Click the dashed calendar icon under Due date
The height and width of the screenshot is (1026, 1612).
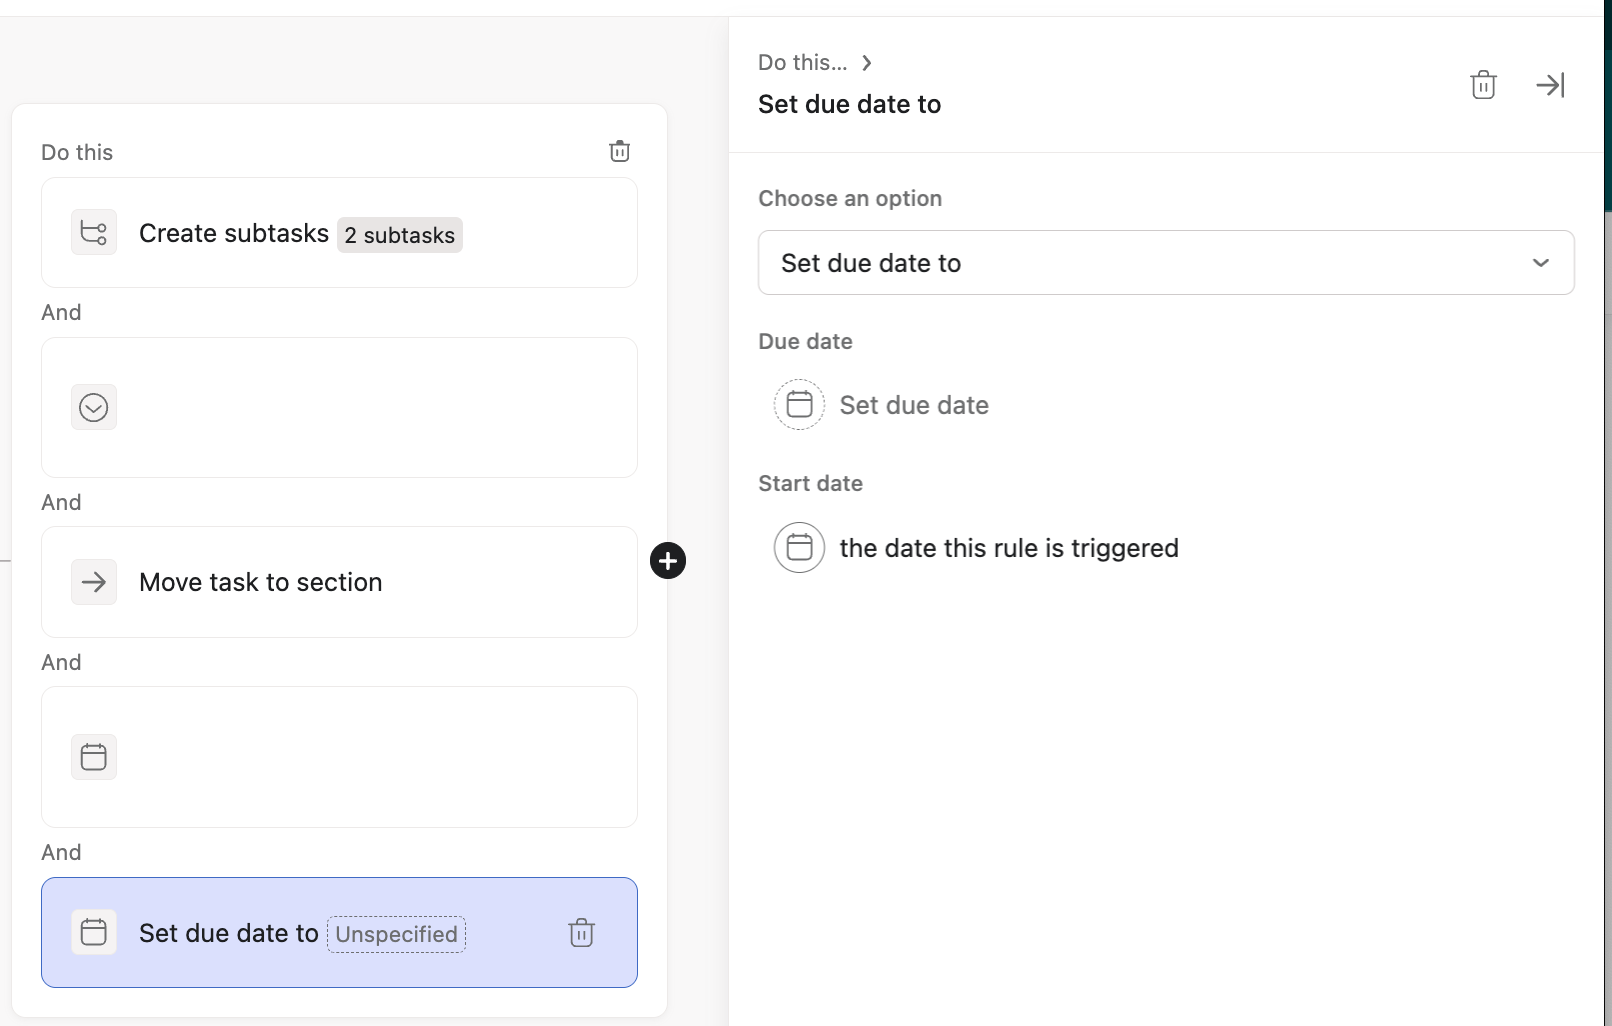[799, 405]
